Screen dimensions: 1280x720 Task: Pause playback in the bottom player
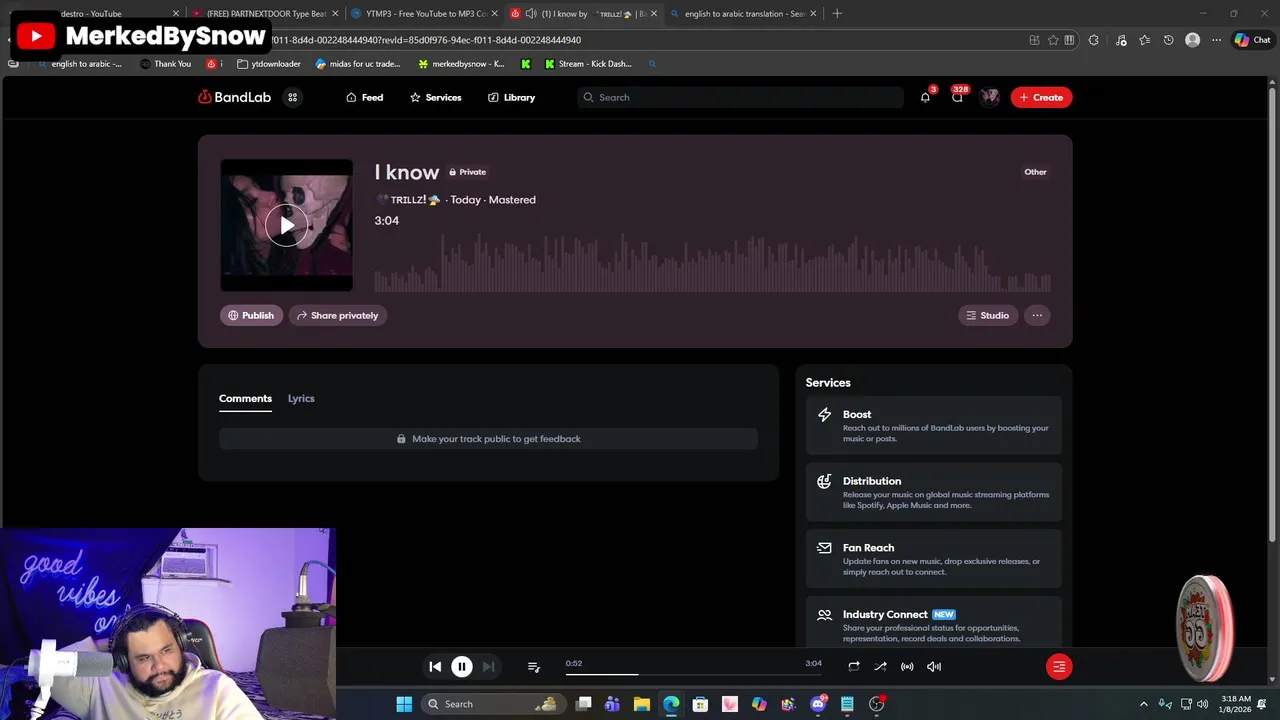point(462,666)
